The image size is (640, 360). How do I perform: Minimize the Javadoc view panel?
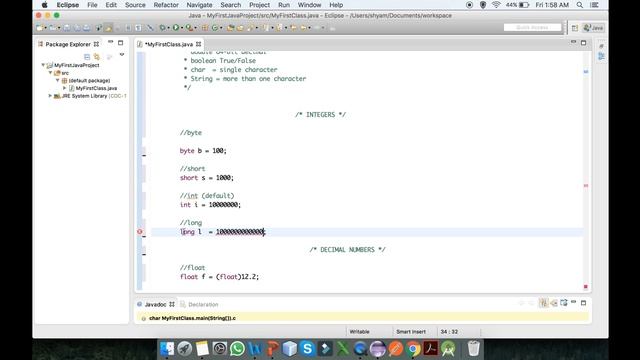(573, 302)
